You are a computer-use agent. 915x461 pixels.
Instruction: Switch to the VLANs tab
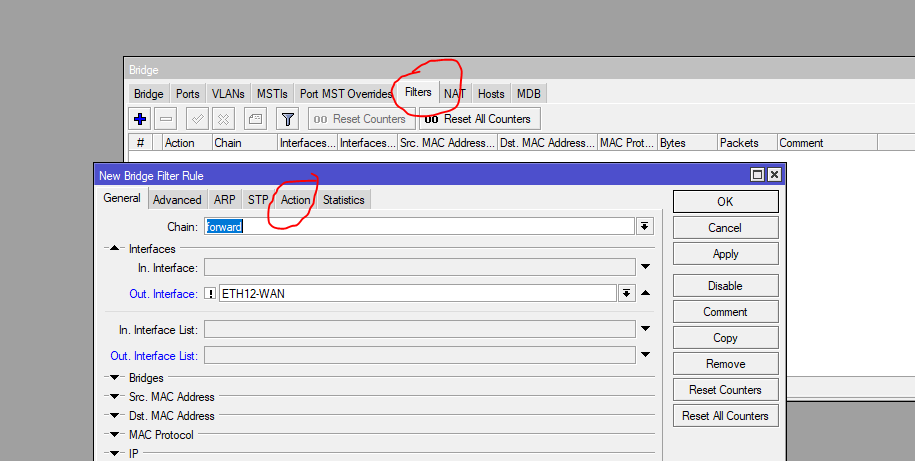(x=228, y=93)
